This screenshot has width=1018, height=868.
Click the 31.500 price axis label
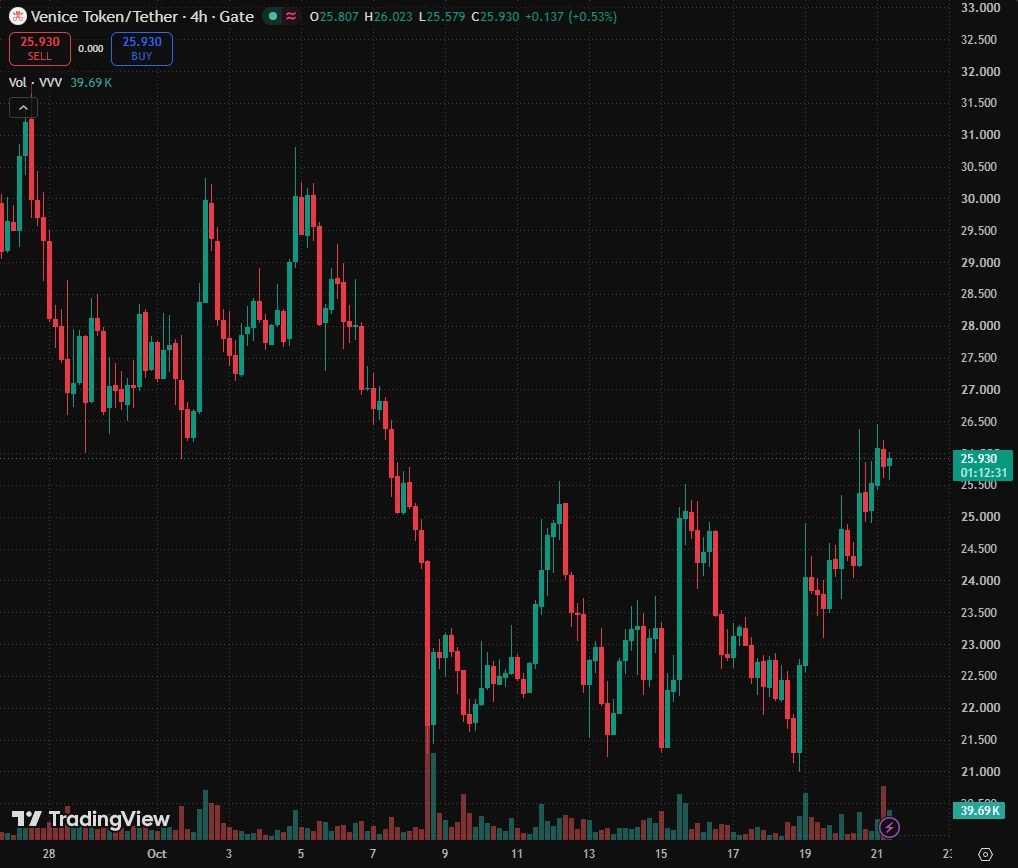point(980,103)
